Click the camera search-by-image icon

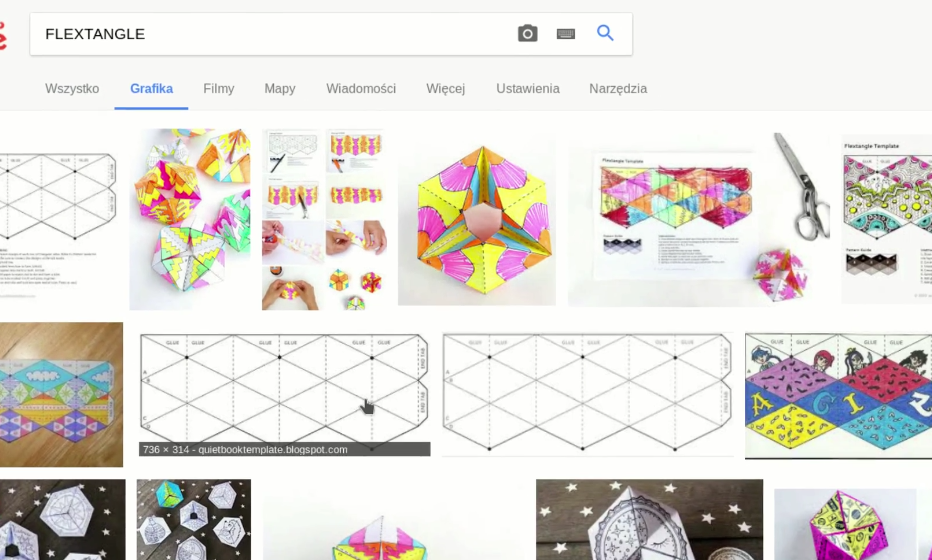pyautogui.click(x=527, y=33)
